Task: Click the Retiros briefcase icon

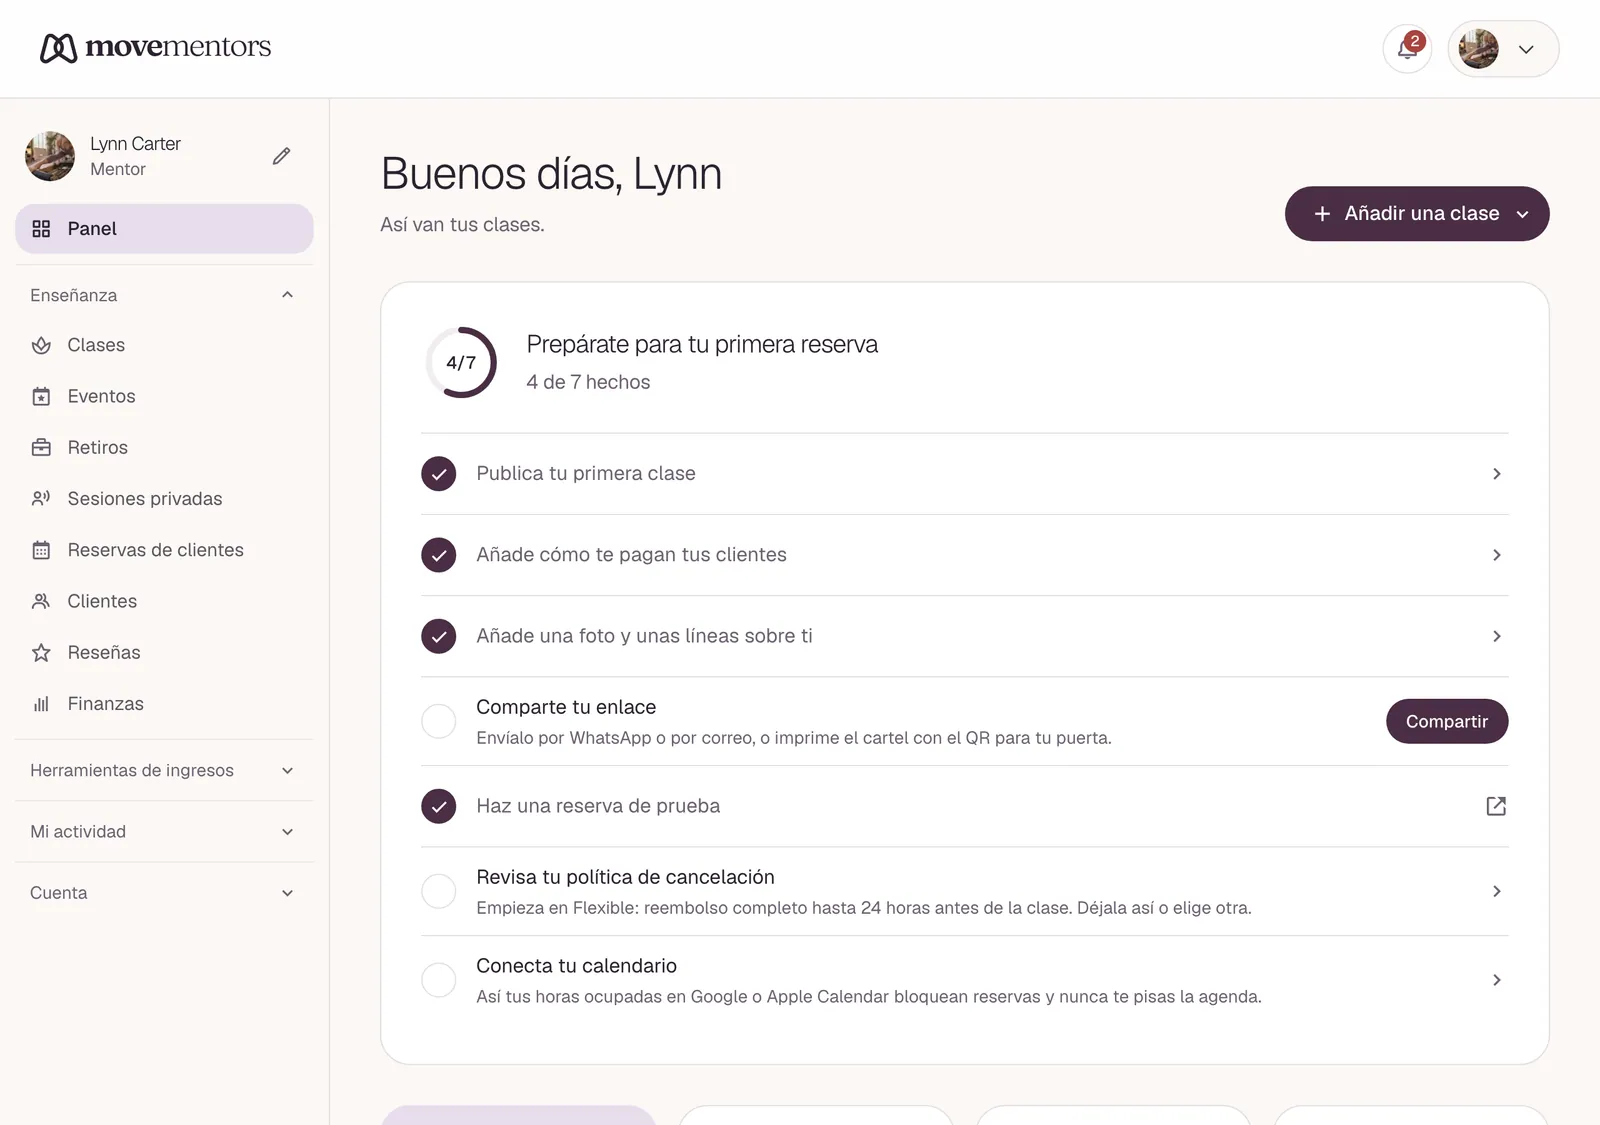Action: pos(41,448)
